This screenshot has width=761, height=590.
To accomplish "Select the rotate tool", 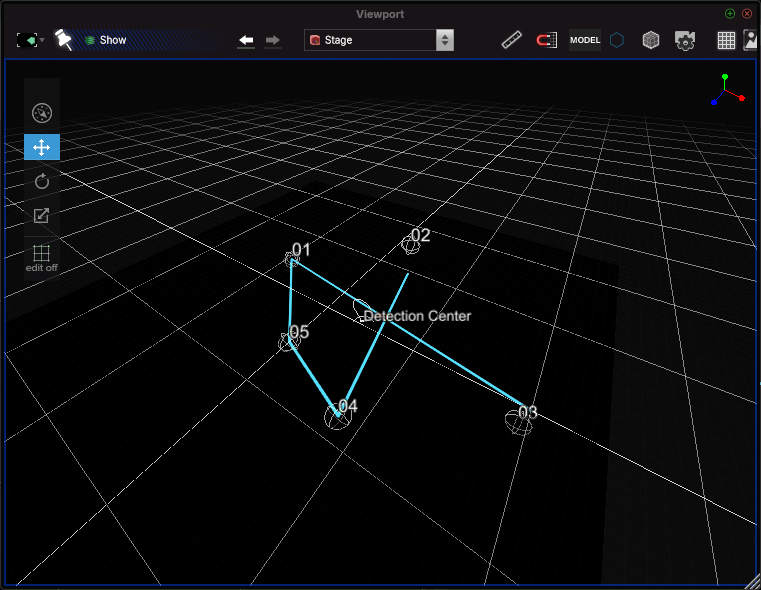I will 42,181.
